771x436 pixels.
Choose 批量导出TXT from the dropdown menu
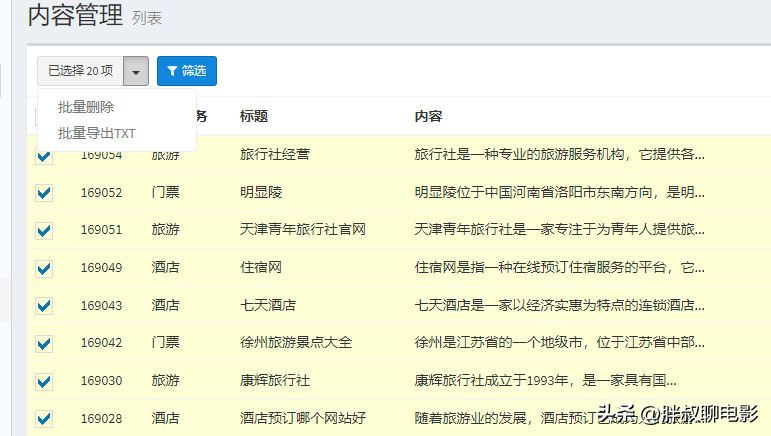click(96, 133)
